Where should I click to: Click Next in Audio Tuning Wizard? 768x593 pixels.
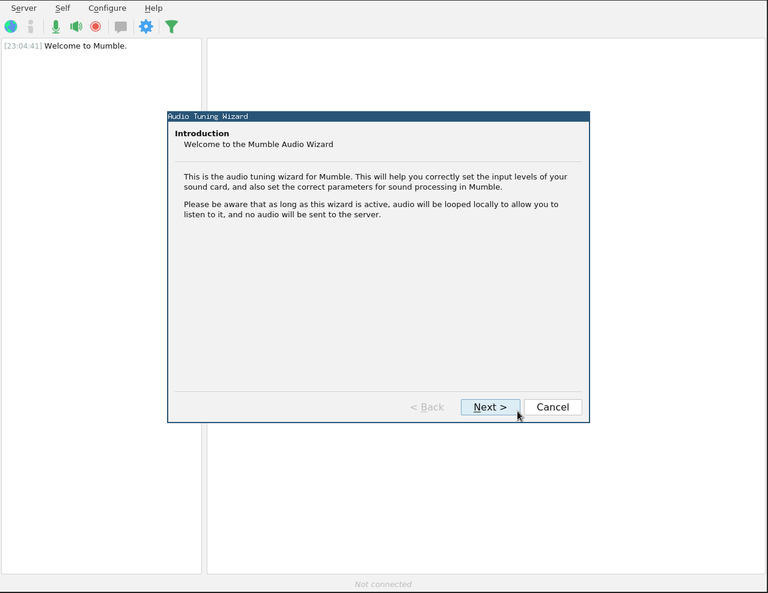tap(490, 407)
